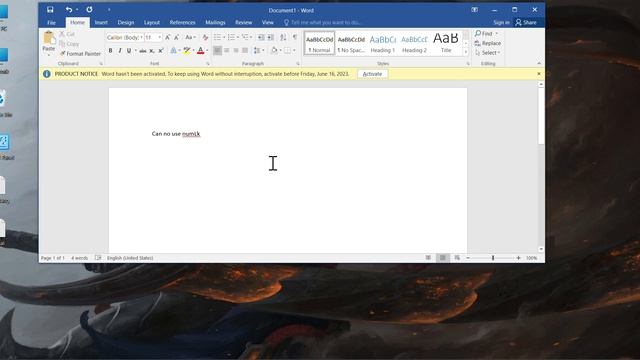Screen dimensions: 640x360
Task: Click the Activate button in the notice
Action: coord(372,74)
